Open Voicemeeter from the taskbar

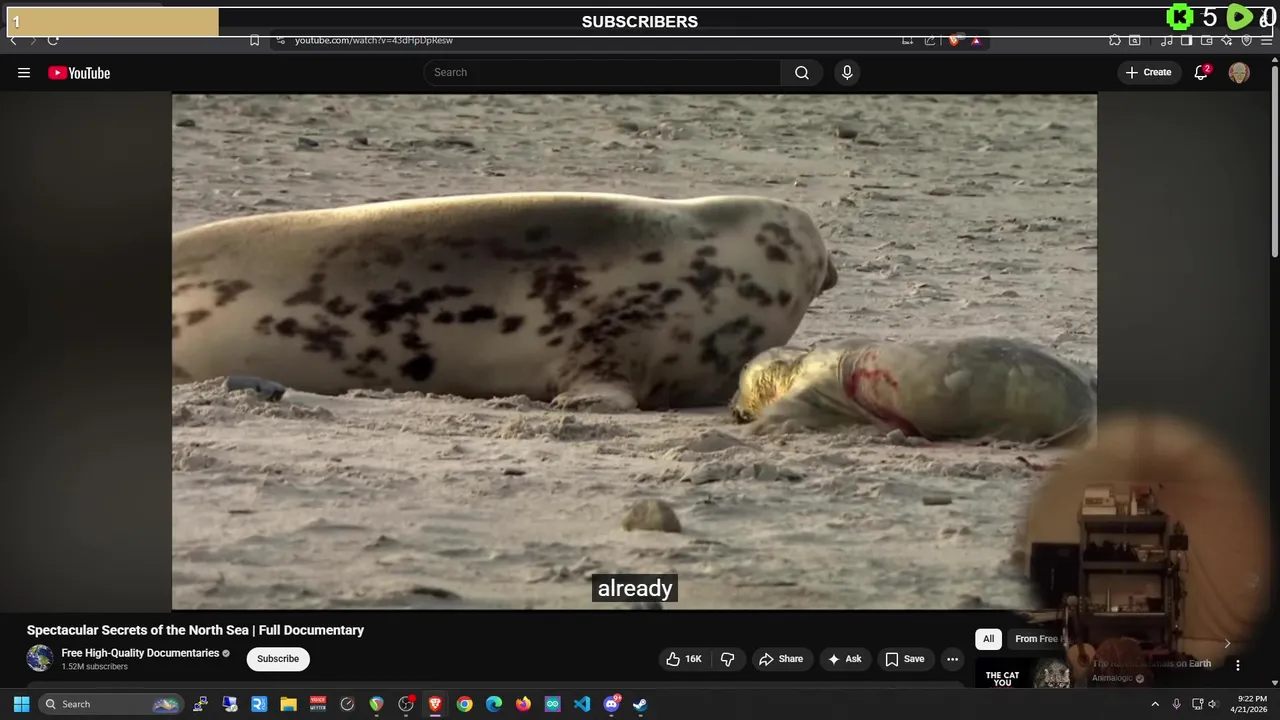click(318, 704)
